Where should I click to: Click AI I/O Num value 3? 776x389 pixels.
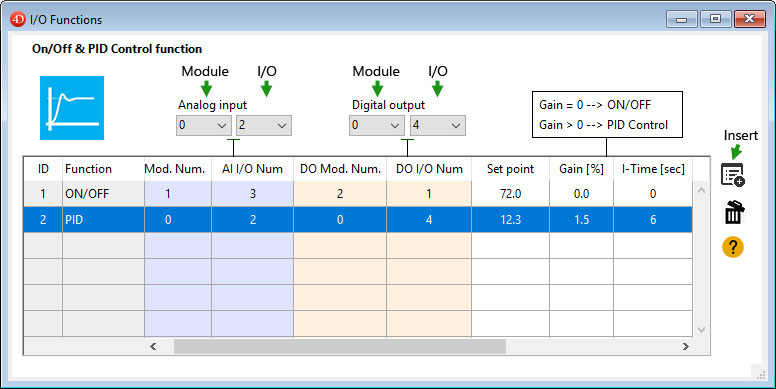pyautogui.click(x=252, y=194)
